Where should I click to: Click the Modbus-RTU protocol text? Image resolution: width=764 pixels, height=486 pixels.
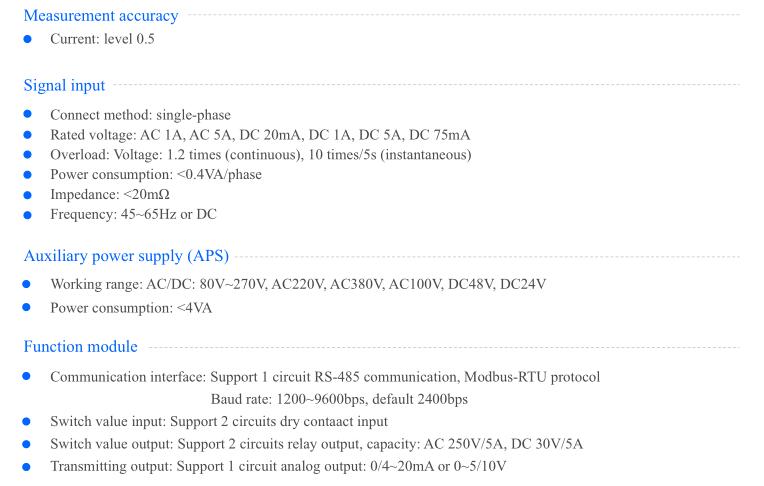point(532,377)
